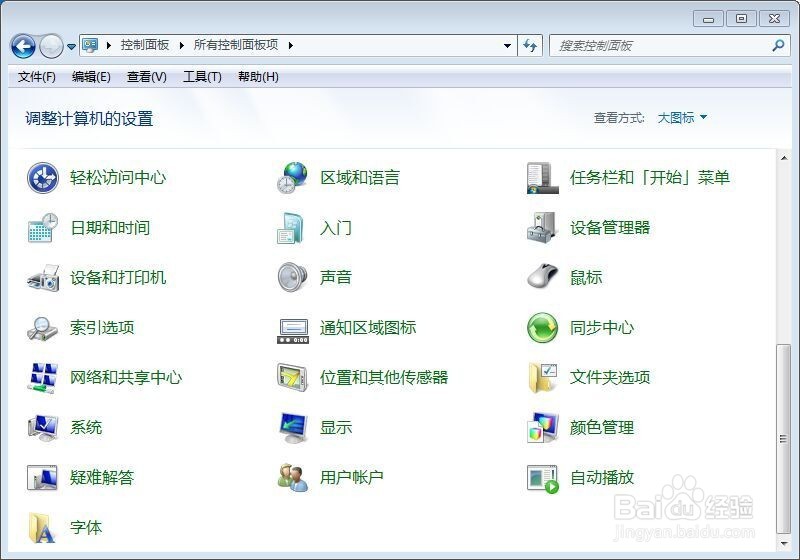This screenshot has width=800, height=560.
Task: Click the 所有控制面板项 breadcrumb
Action: point(236,45)
